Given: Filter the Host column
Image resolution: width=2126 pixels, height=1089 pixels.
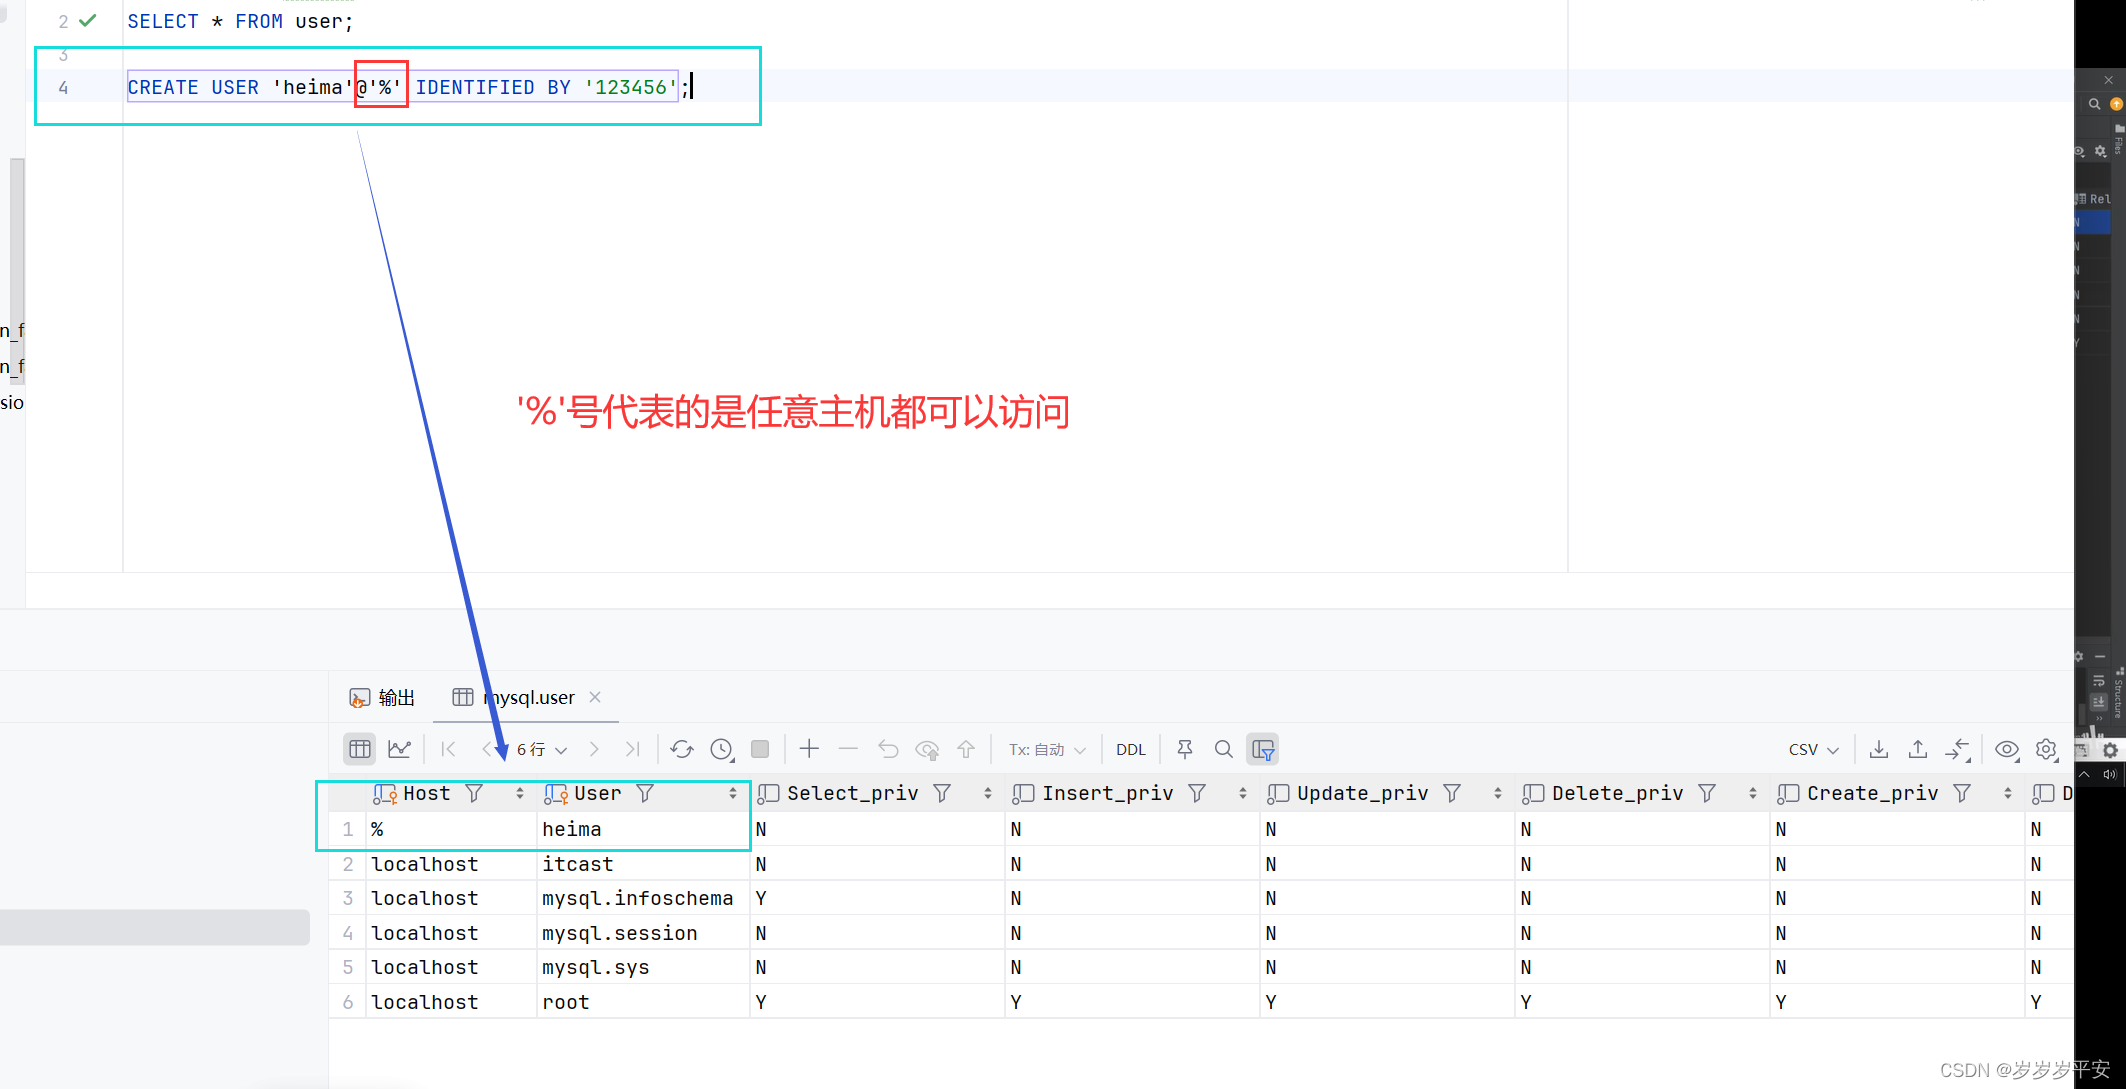Looking at the screenshot, I should 474,793.
